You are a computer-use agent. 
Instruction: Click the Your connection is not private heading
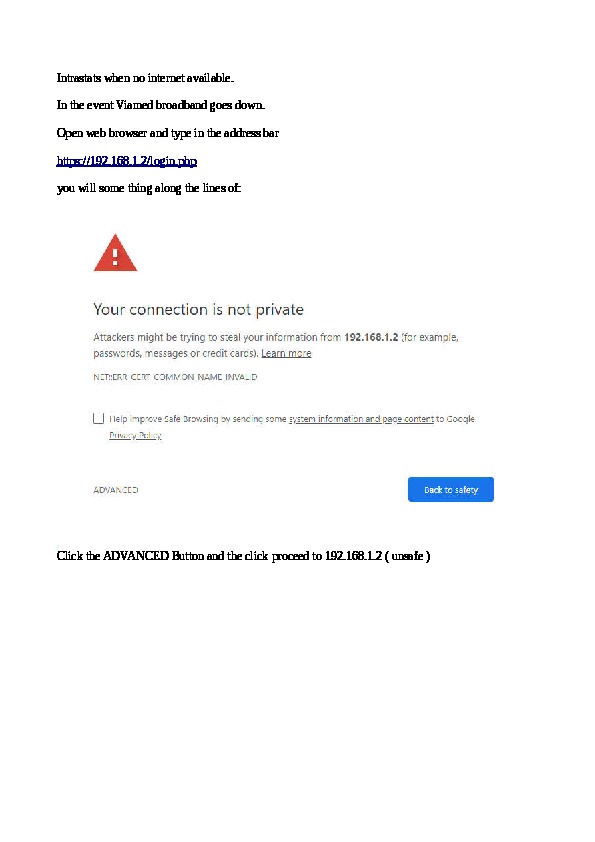[198, 309]
